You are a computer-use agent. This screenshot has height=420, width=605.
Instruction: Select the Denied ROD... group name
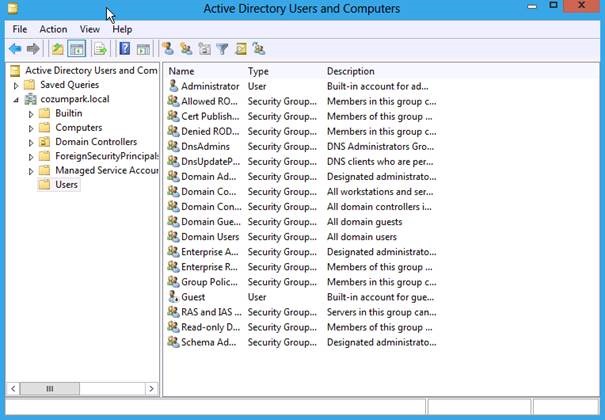(210, 132)
